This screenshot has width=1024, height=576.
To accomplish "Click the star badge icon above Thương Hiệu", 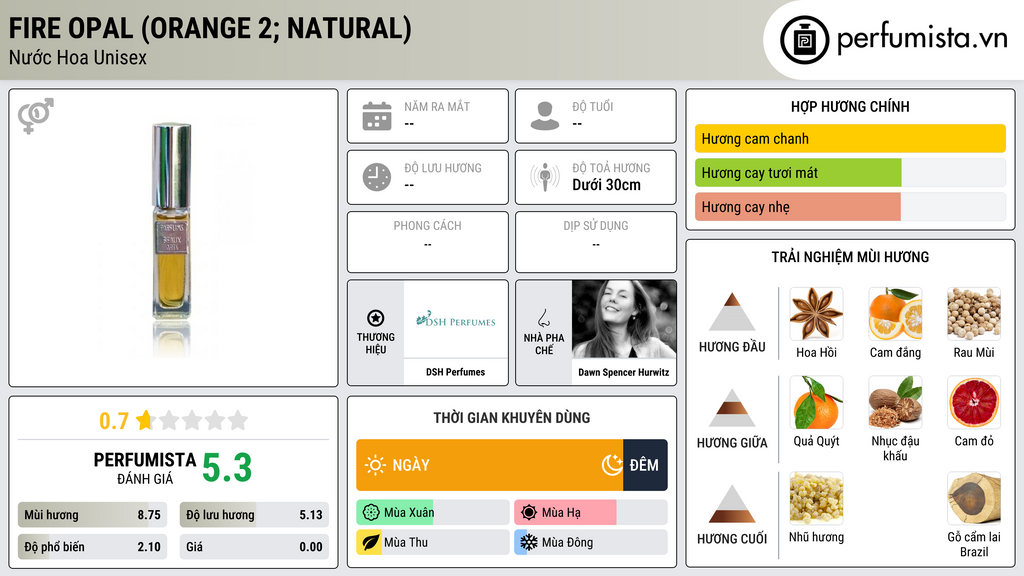I will click(376, 318).
